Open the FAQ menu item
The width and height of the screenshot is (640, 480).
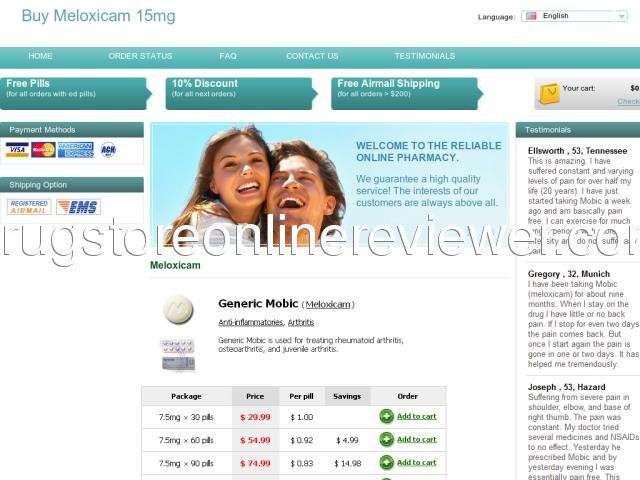(x=228, y=56)
